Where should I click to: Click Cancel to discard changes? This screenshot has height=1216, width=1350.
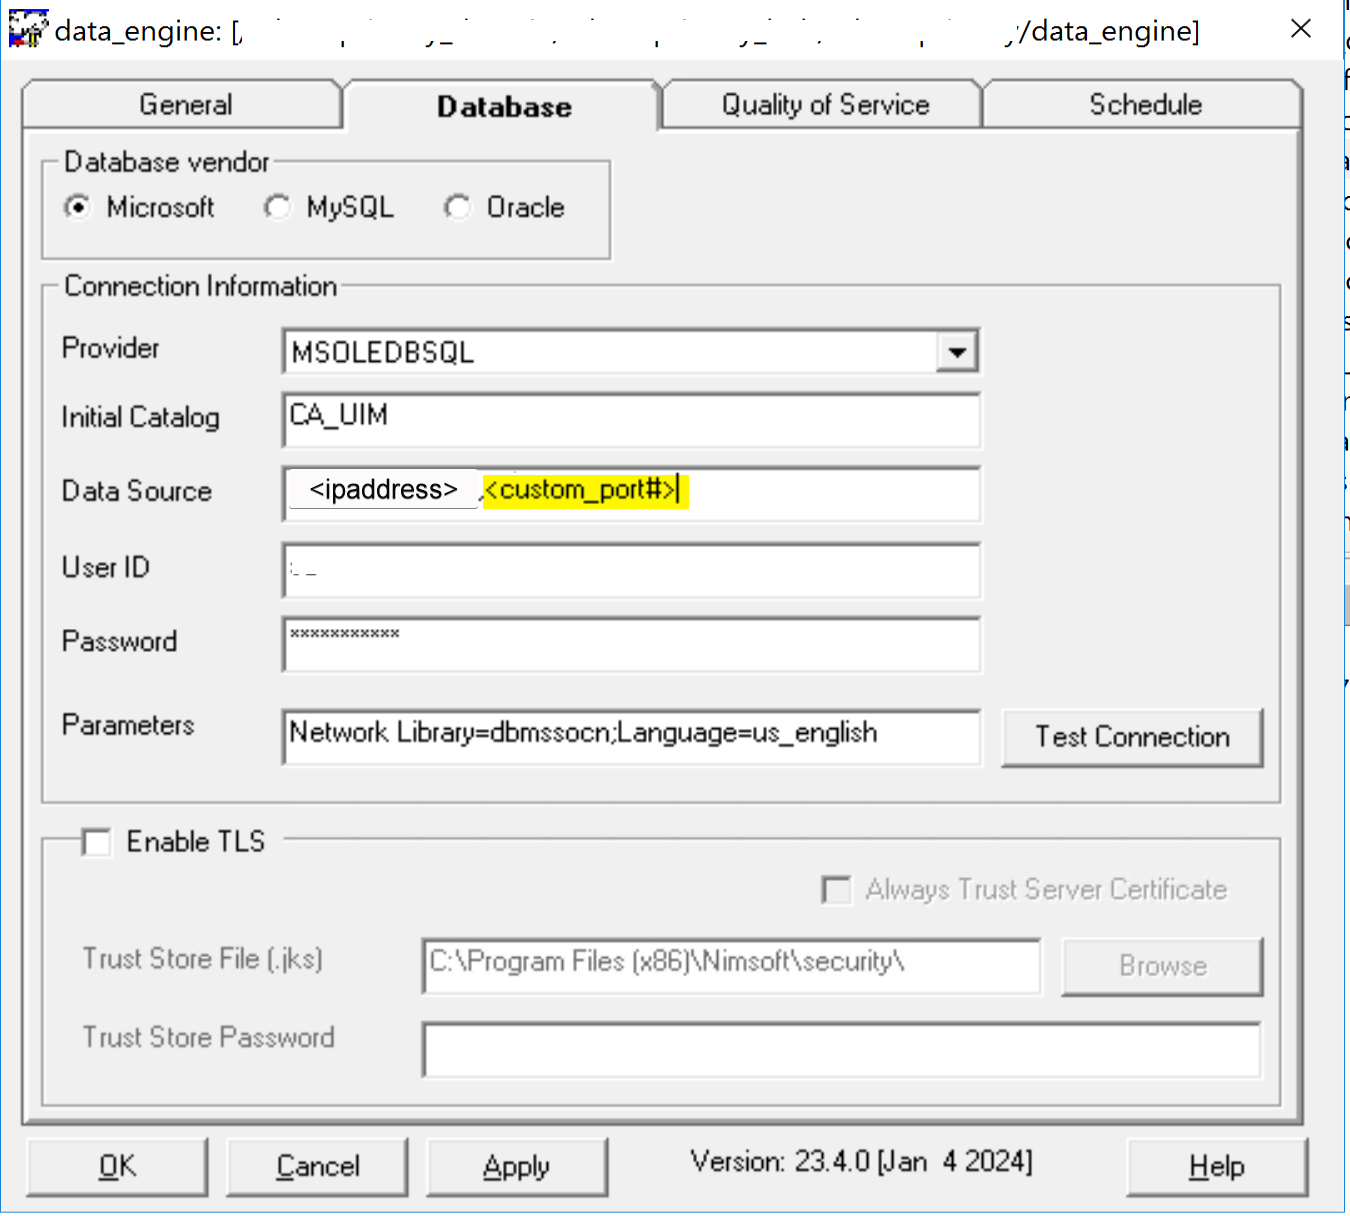(317, 1166)
